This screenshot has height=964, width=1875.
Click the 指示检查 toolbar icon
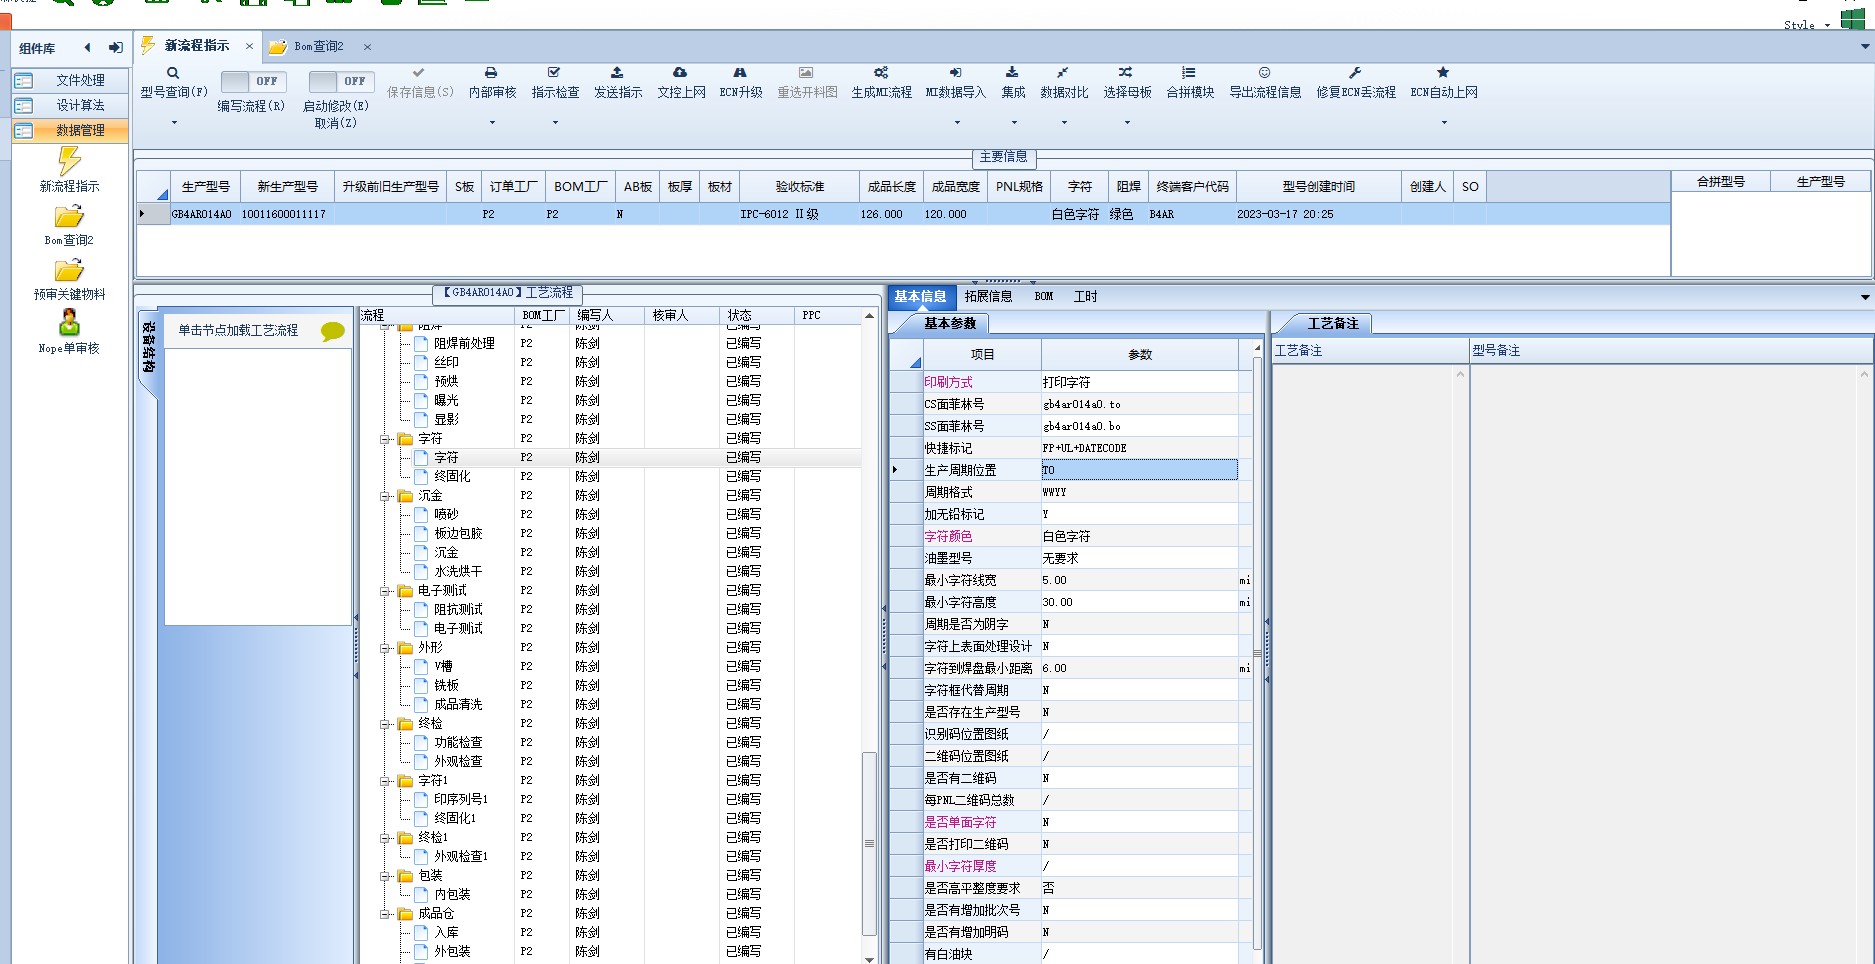[x=554, y=73]
